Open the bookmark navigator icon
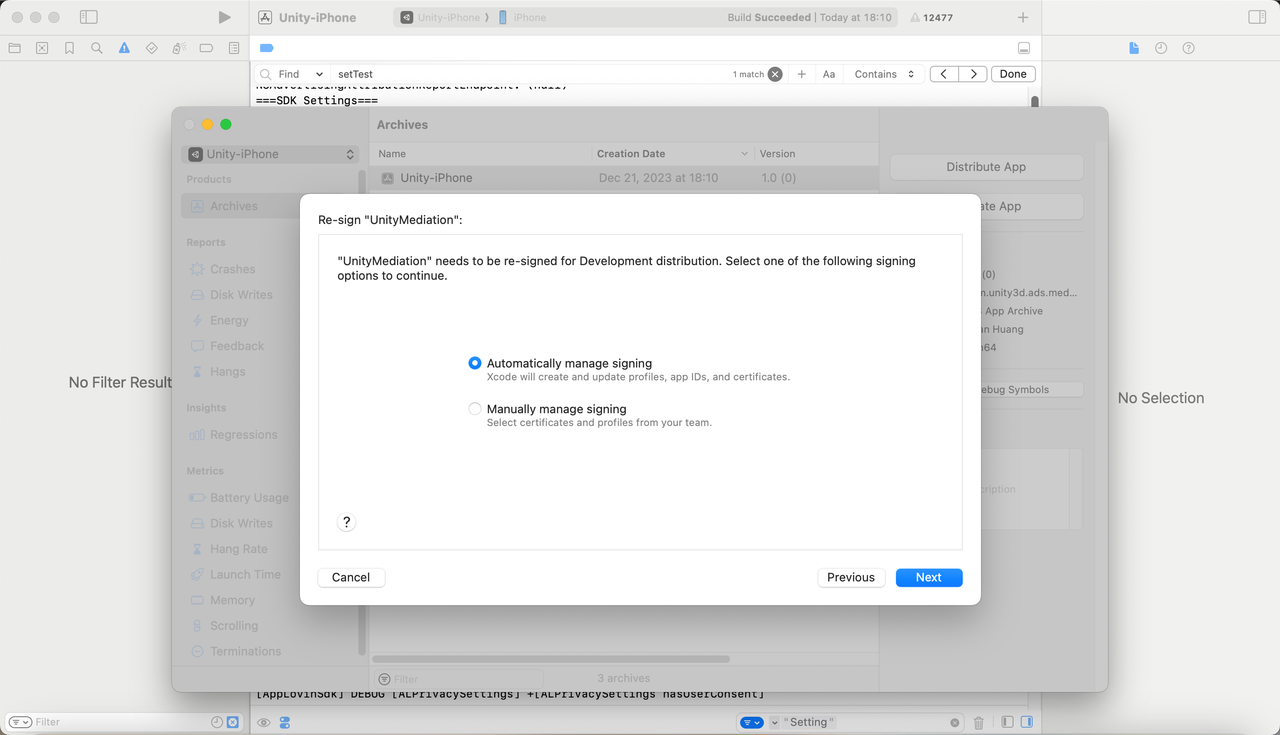This screenshot has width=1280, height=735. [x=69, y=48]
